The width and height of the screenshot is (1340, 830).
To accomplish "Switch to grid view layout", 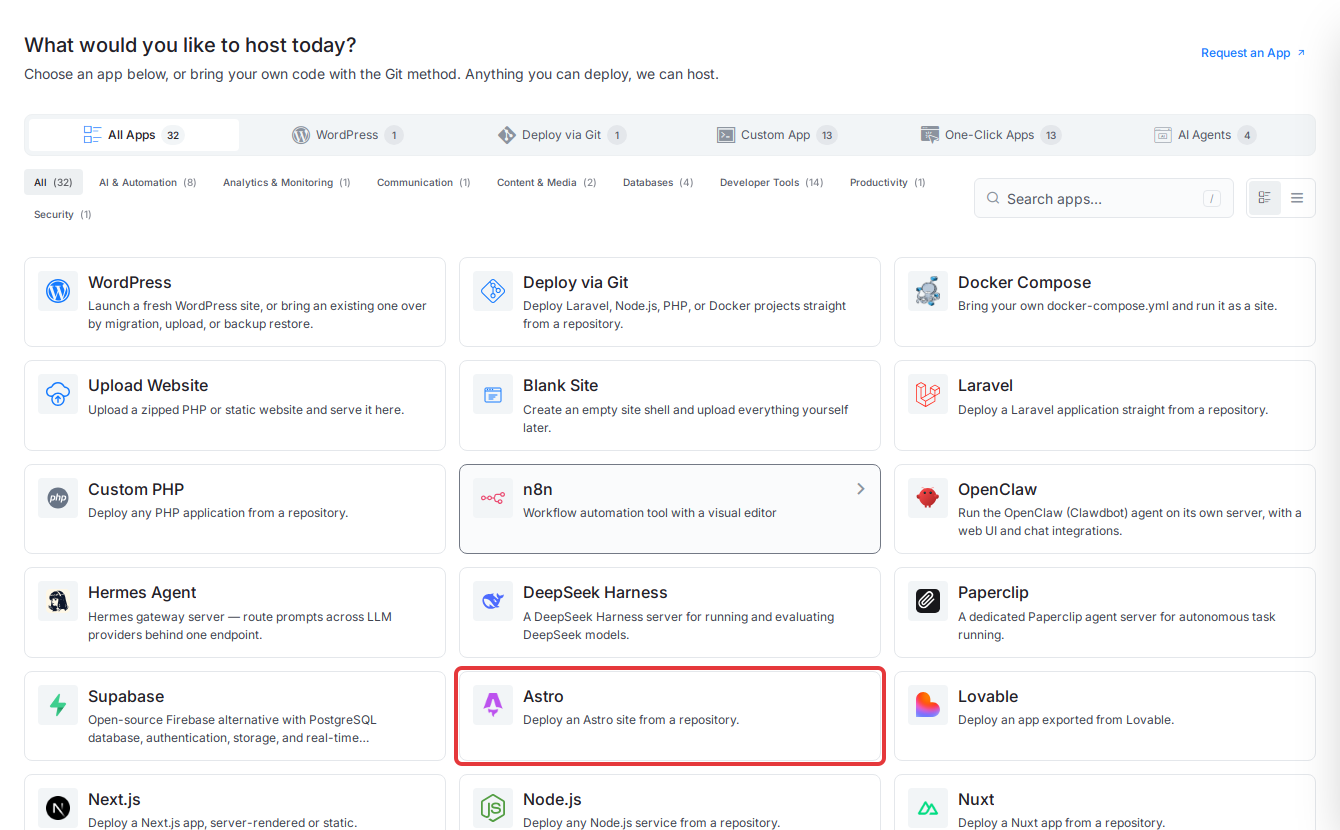I will (x=1265, y=198).
